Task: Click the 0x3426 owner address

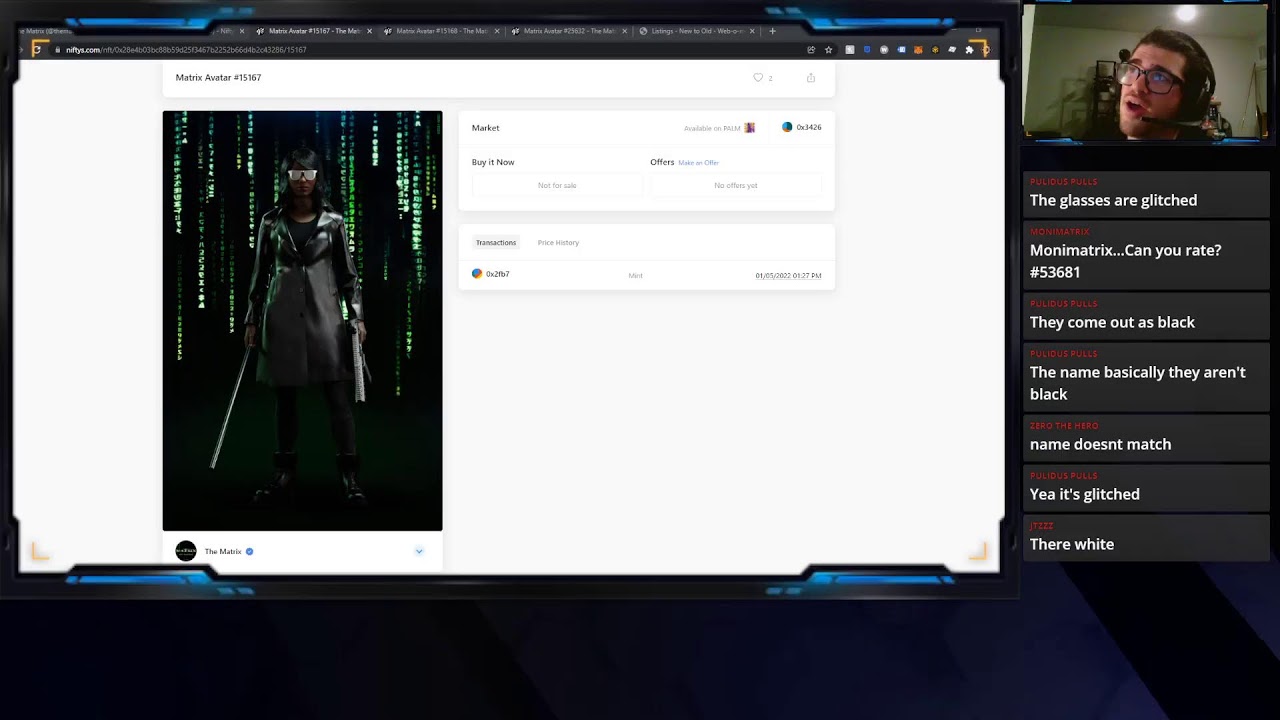Action: pyautogui.click(x=809, y=127)
